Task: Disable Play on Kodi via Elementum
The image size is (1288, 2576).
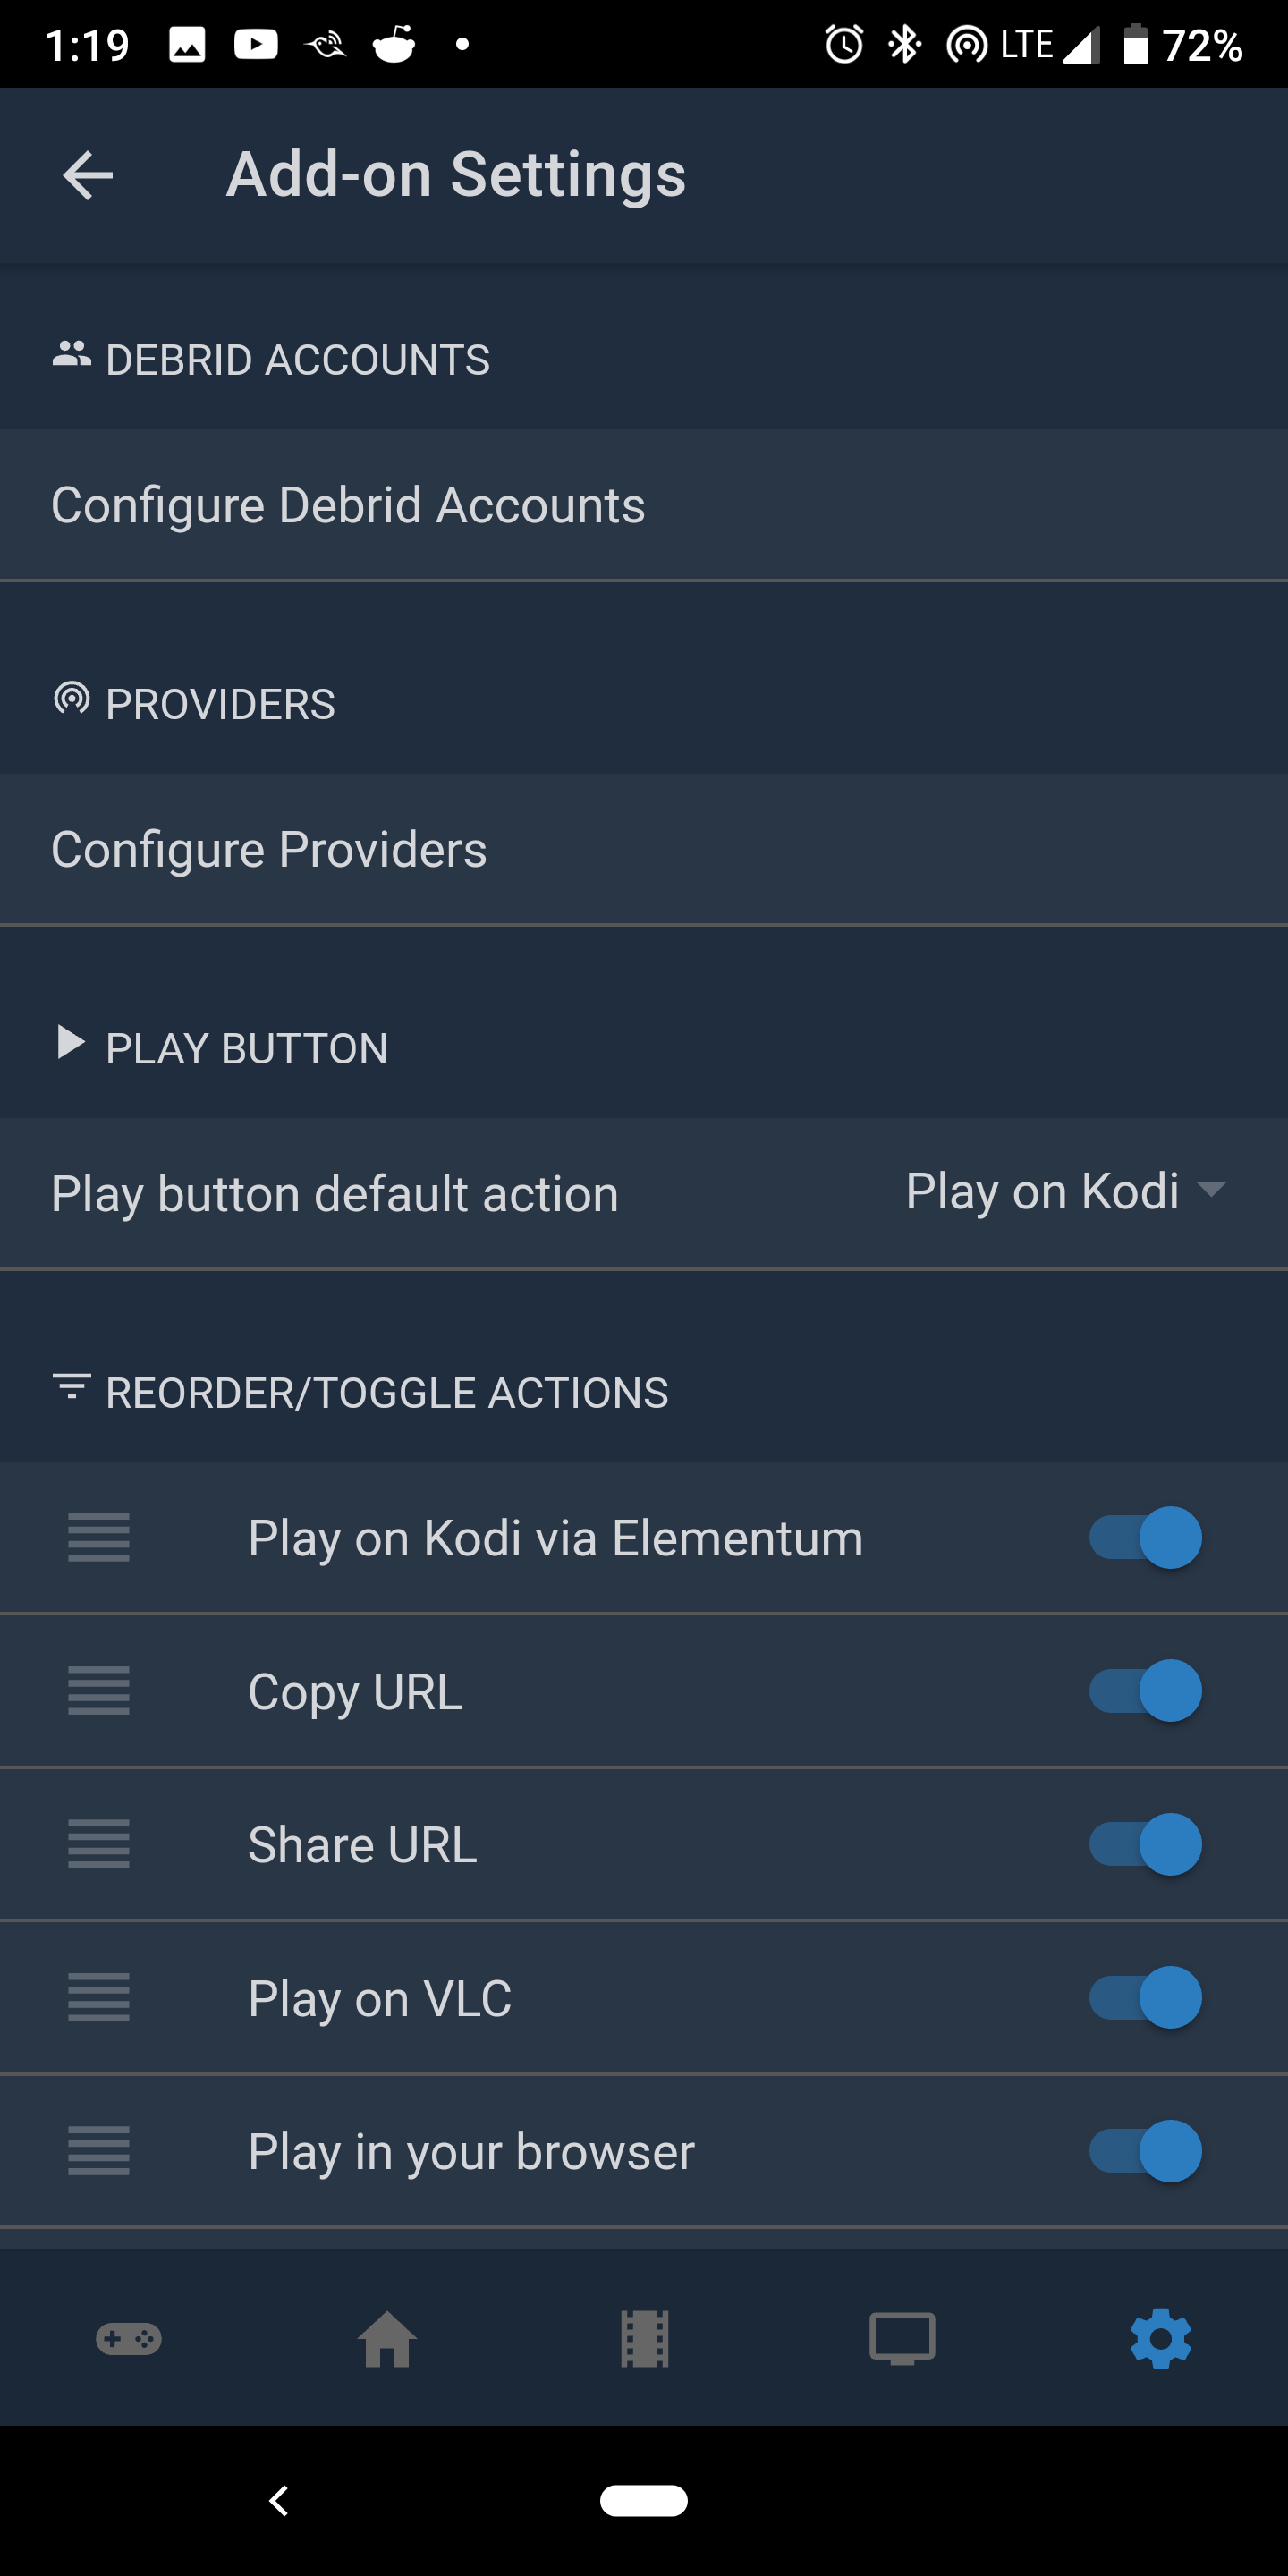Action: coord(1145,1537)
